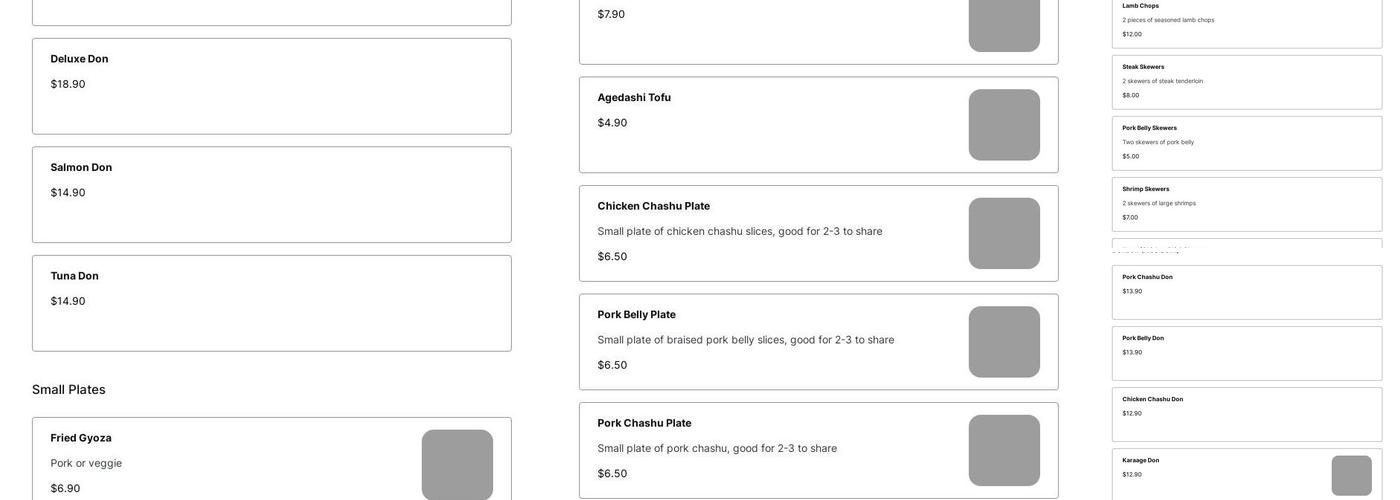Screen dimensions: 1400x500
Task: Click the Agedashi Tofu image thumbnail
Action: point(1004,125)
